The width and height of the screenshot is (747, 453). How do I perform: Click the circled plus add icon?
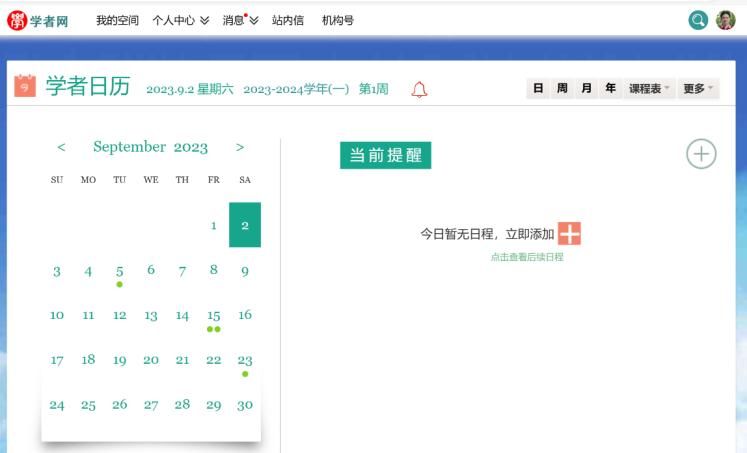pyautogui.click(x=701, y=154)
